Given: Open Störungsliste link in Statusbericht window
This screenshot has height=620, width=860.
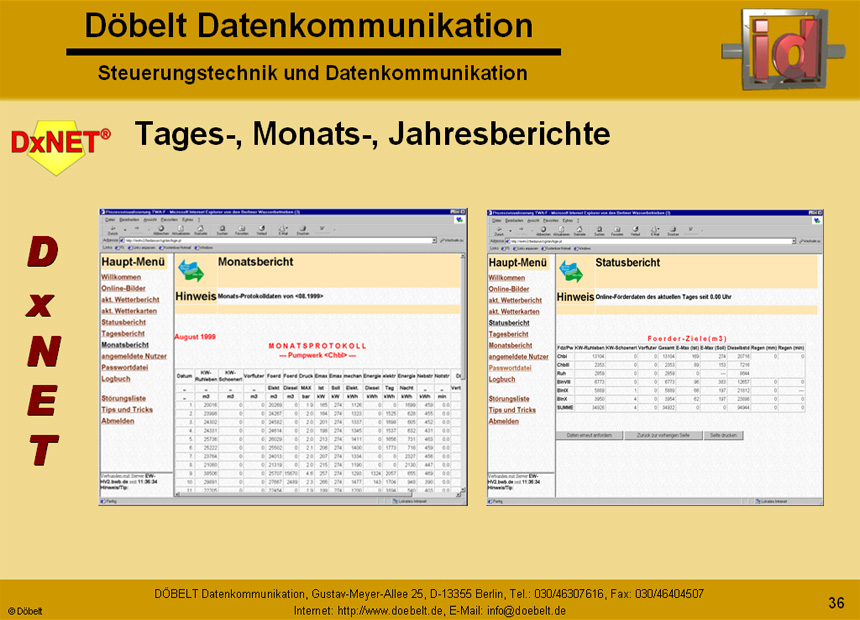Looking at the screenshot, I should (509, 399).
